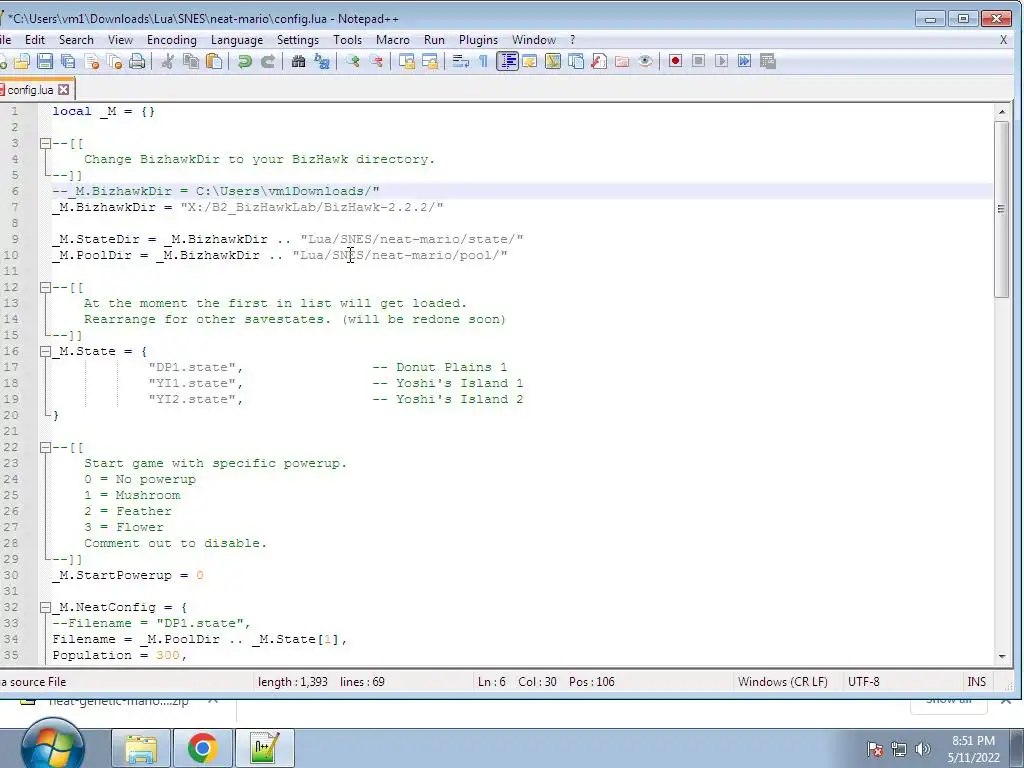Click the length : 1,393 status field

(x=293, y=682)
